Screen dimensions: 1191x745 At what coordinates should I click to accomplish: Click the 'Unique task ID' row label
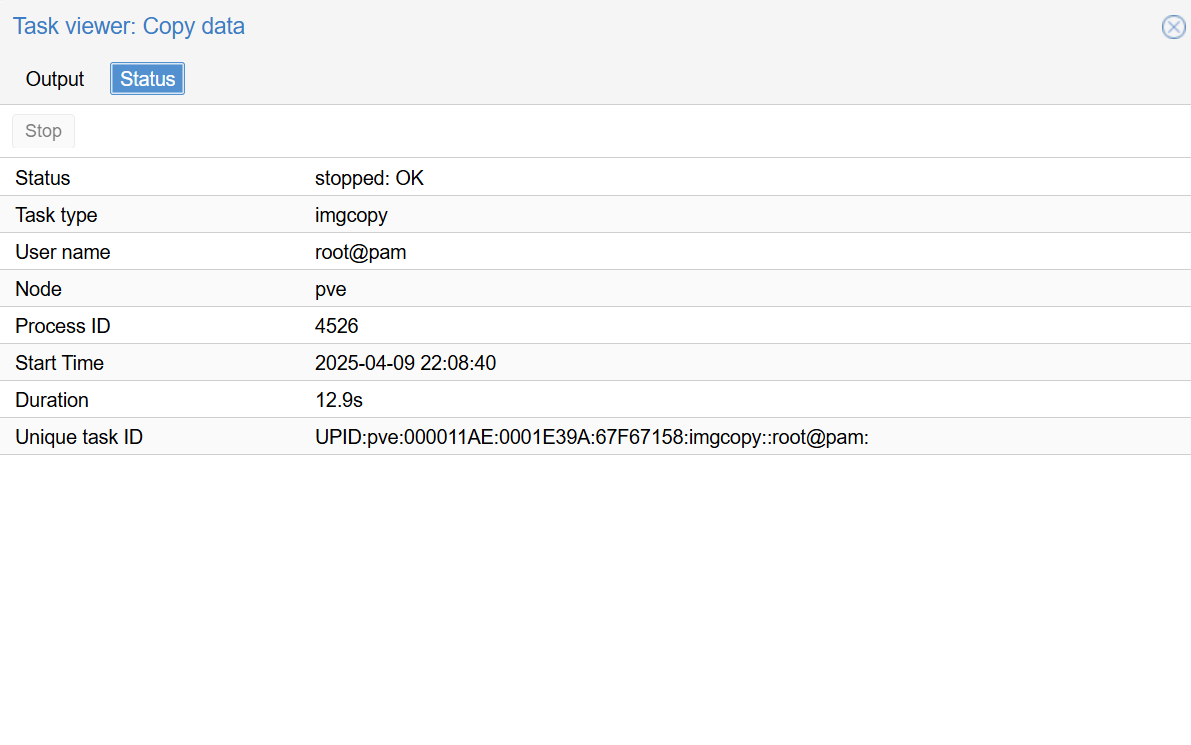pos(79,438)
